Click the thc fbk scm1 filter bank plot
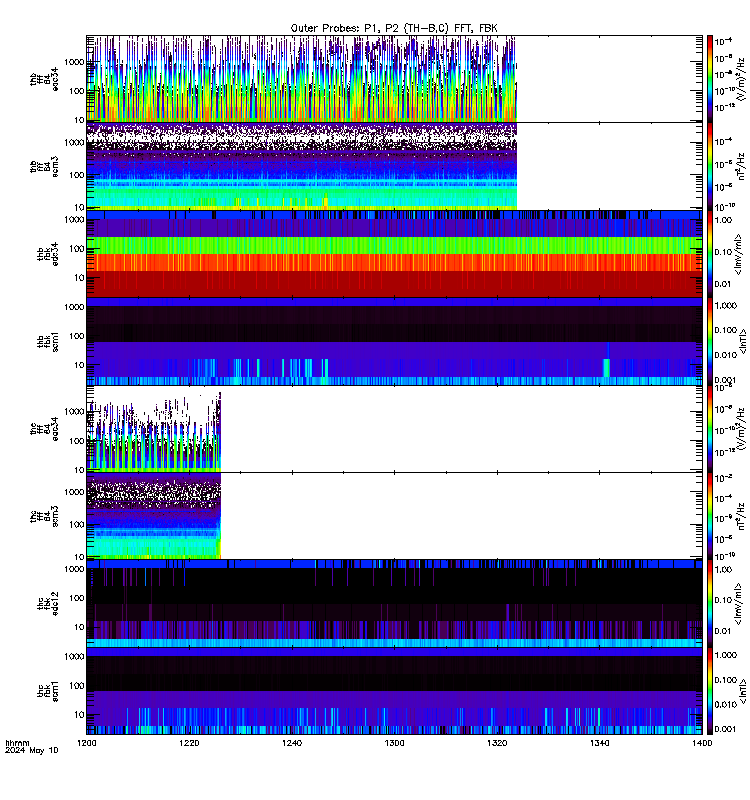 click(x=394, y=691)
